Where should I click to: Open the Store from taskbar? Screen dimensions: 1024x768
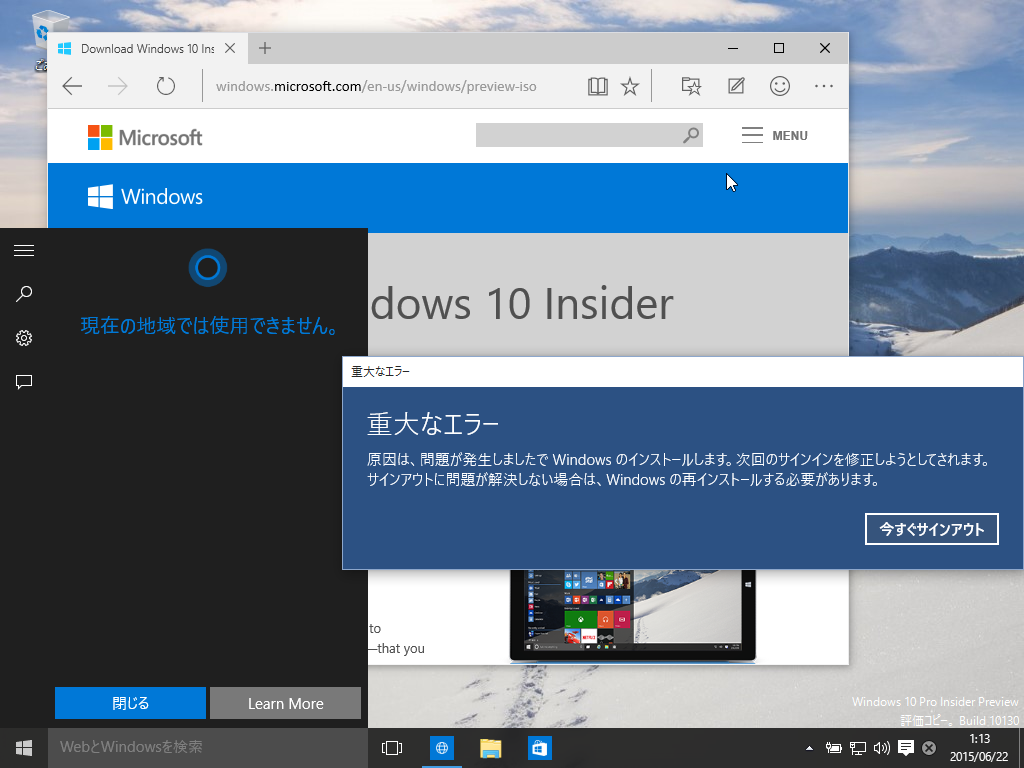click(x=539, y=748)
